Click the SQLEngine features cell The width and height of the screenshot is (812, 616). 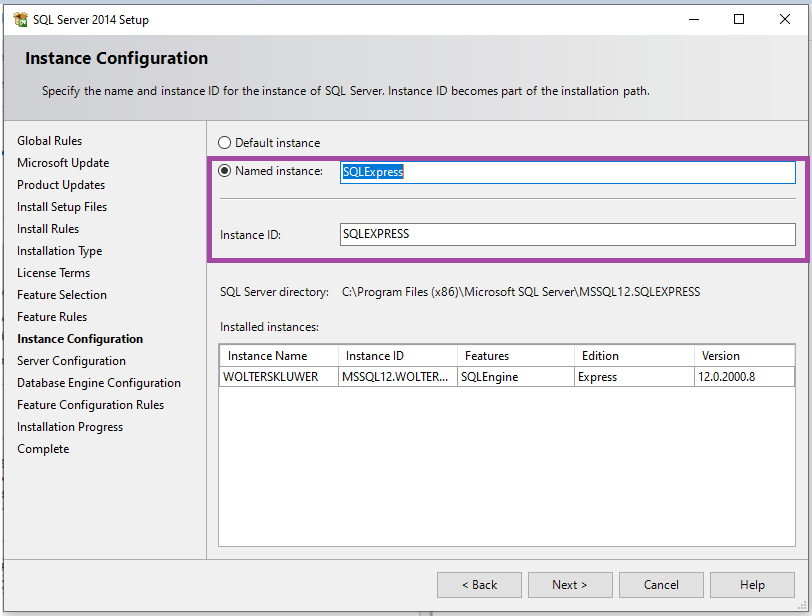pos(516,377)
